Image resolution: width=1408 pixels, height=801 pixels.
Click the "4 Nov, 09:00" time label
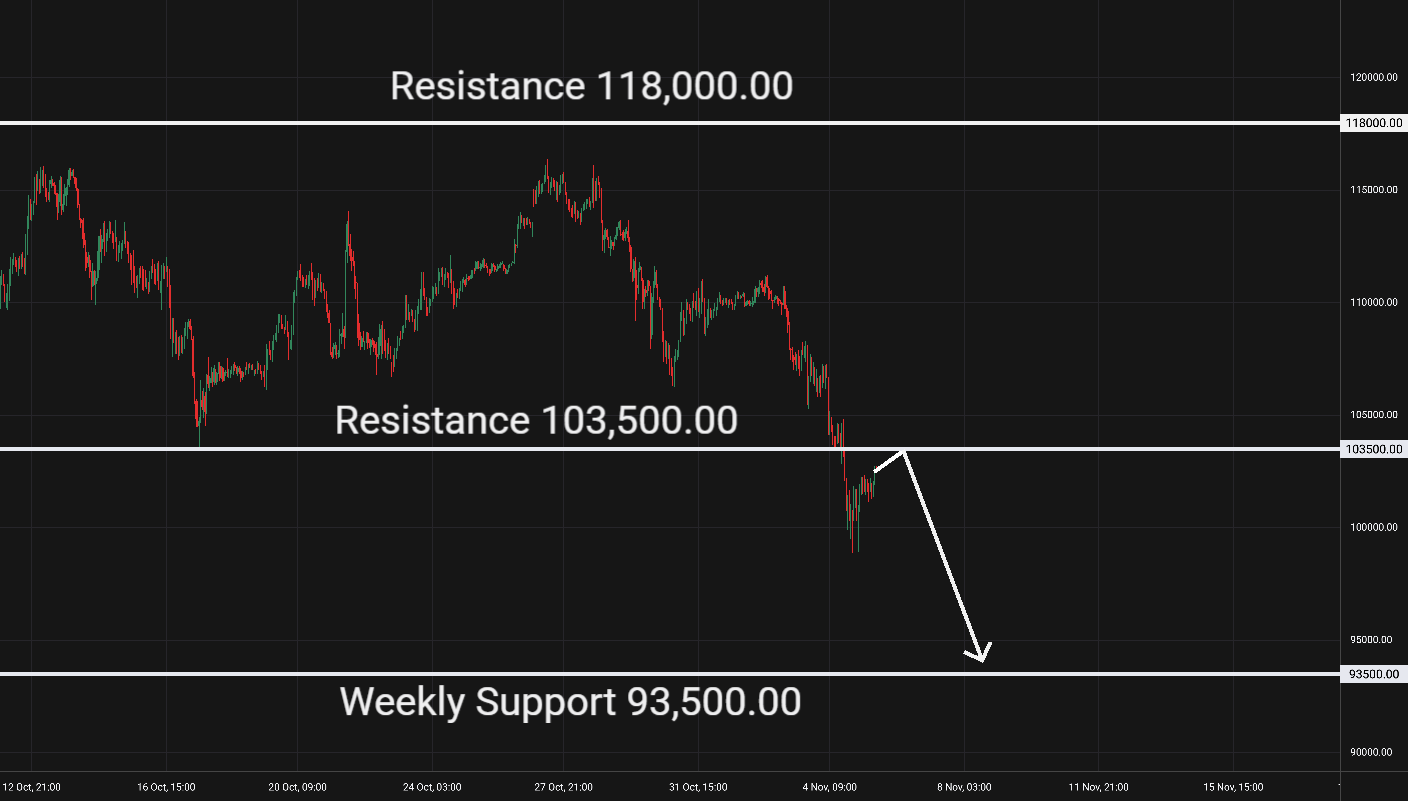click(831, 787)
